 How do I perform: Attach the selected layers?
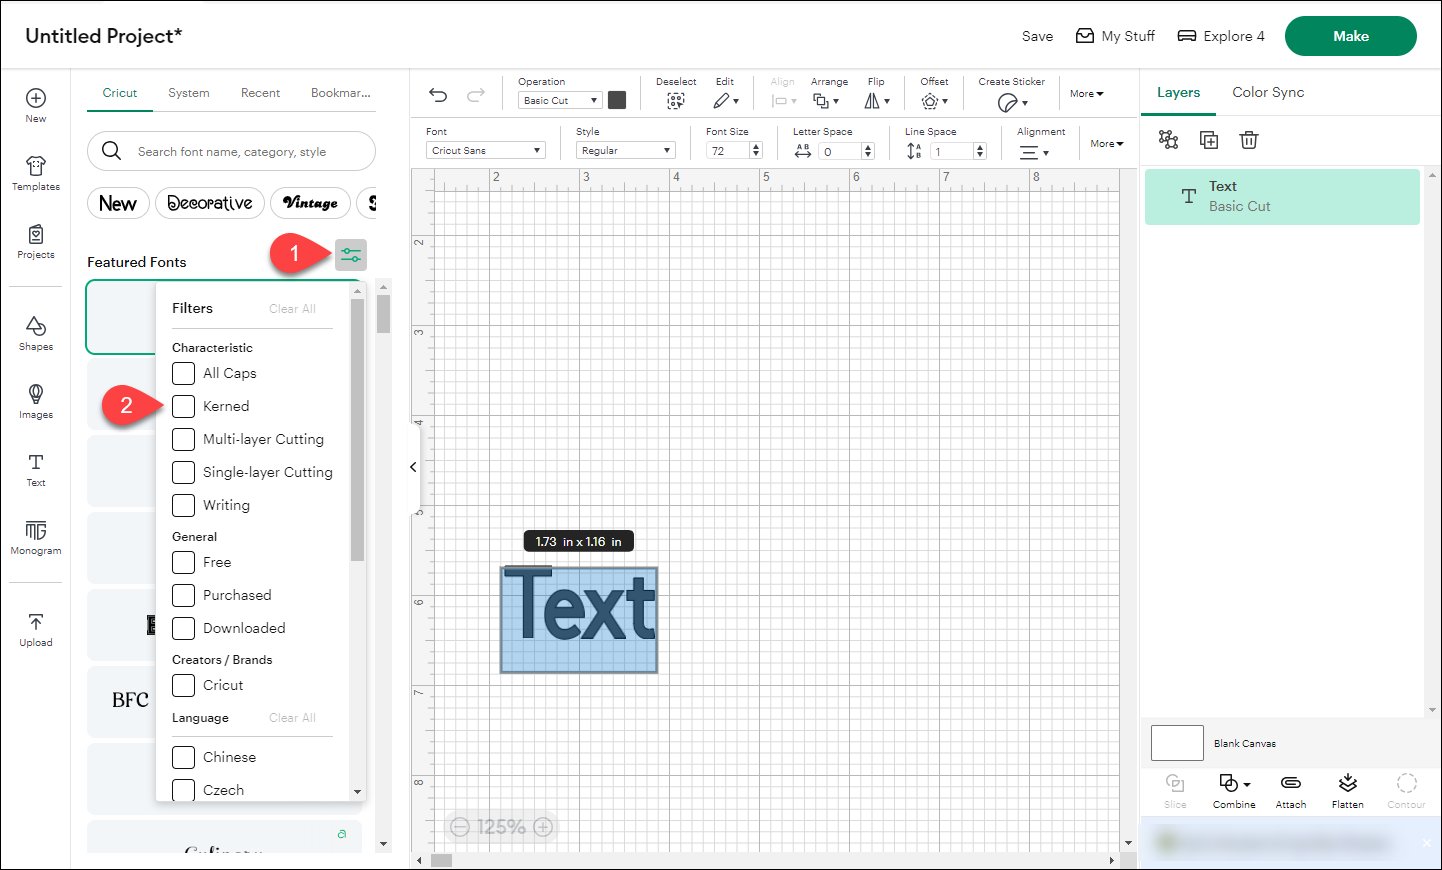coord(1291,790)
